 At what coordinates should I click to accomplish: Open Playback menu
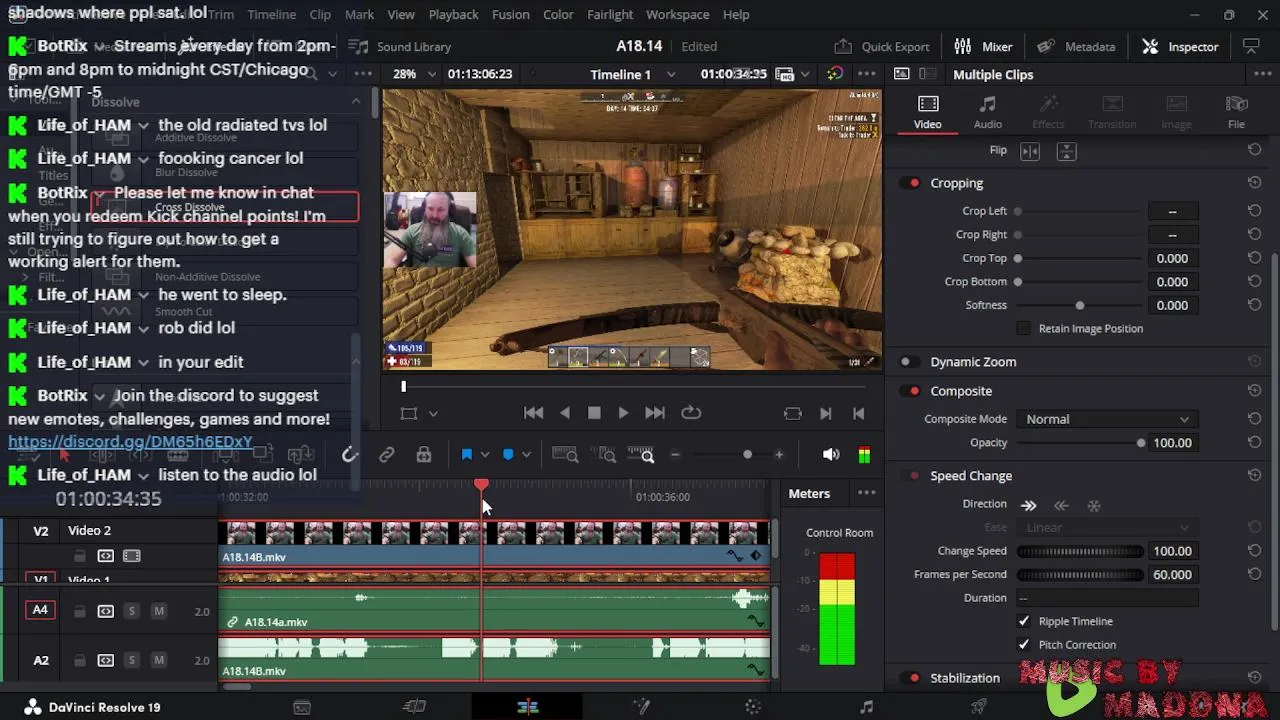454,14
